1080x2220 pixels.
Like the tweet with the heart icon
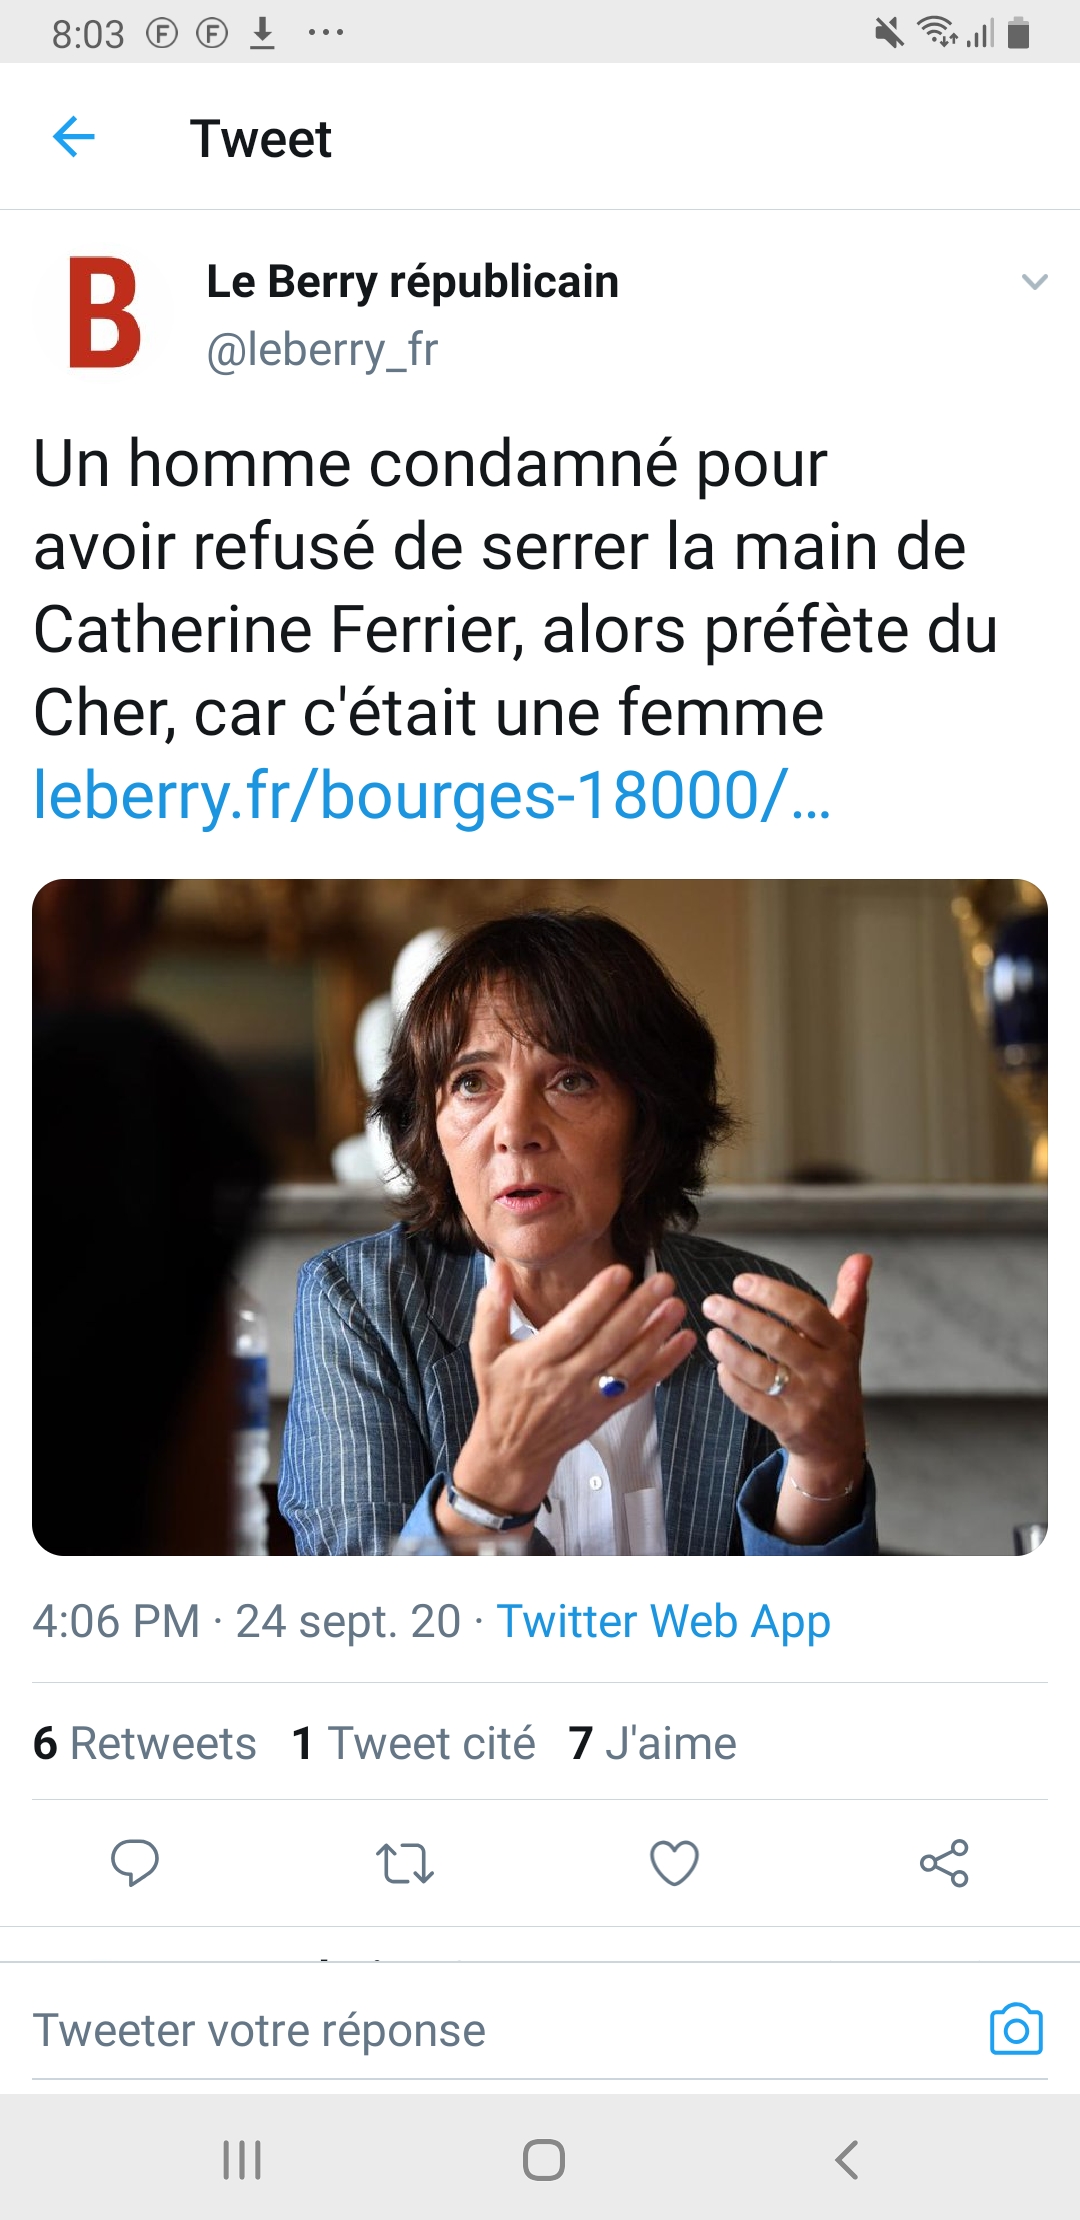pyautogui.click(x=674, y=1863)
